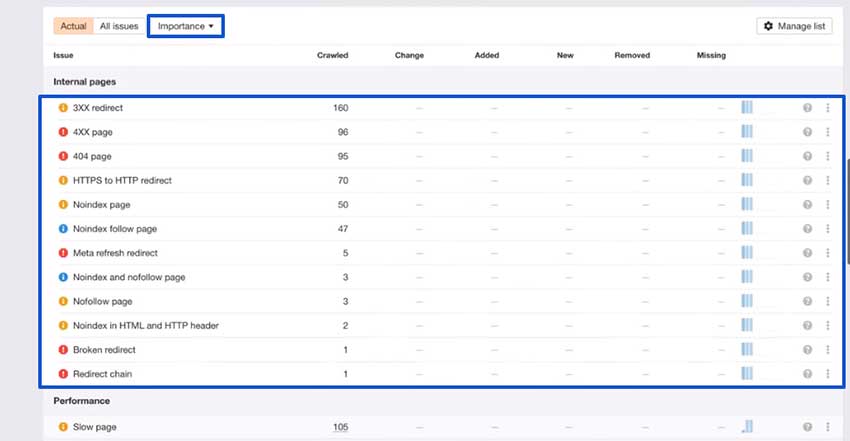850x441 pixels.
Task: Open the Noindex and nofollow page issue
Action: point(129,277)
